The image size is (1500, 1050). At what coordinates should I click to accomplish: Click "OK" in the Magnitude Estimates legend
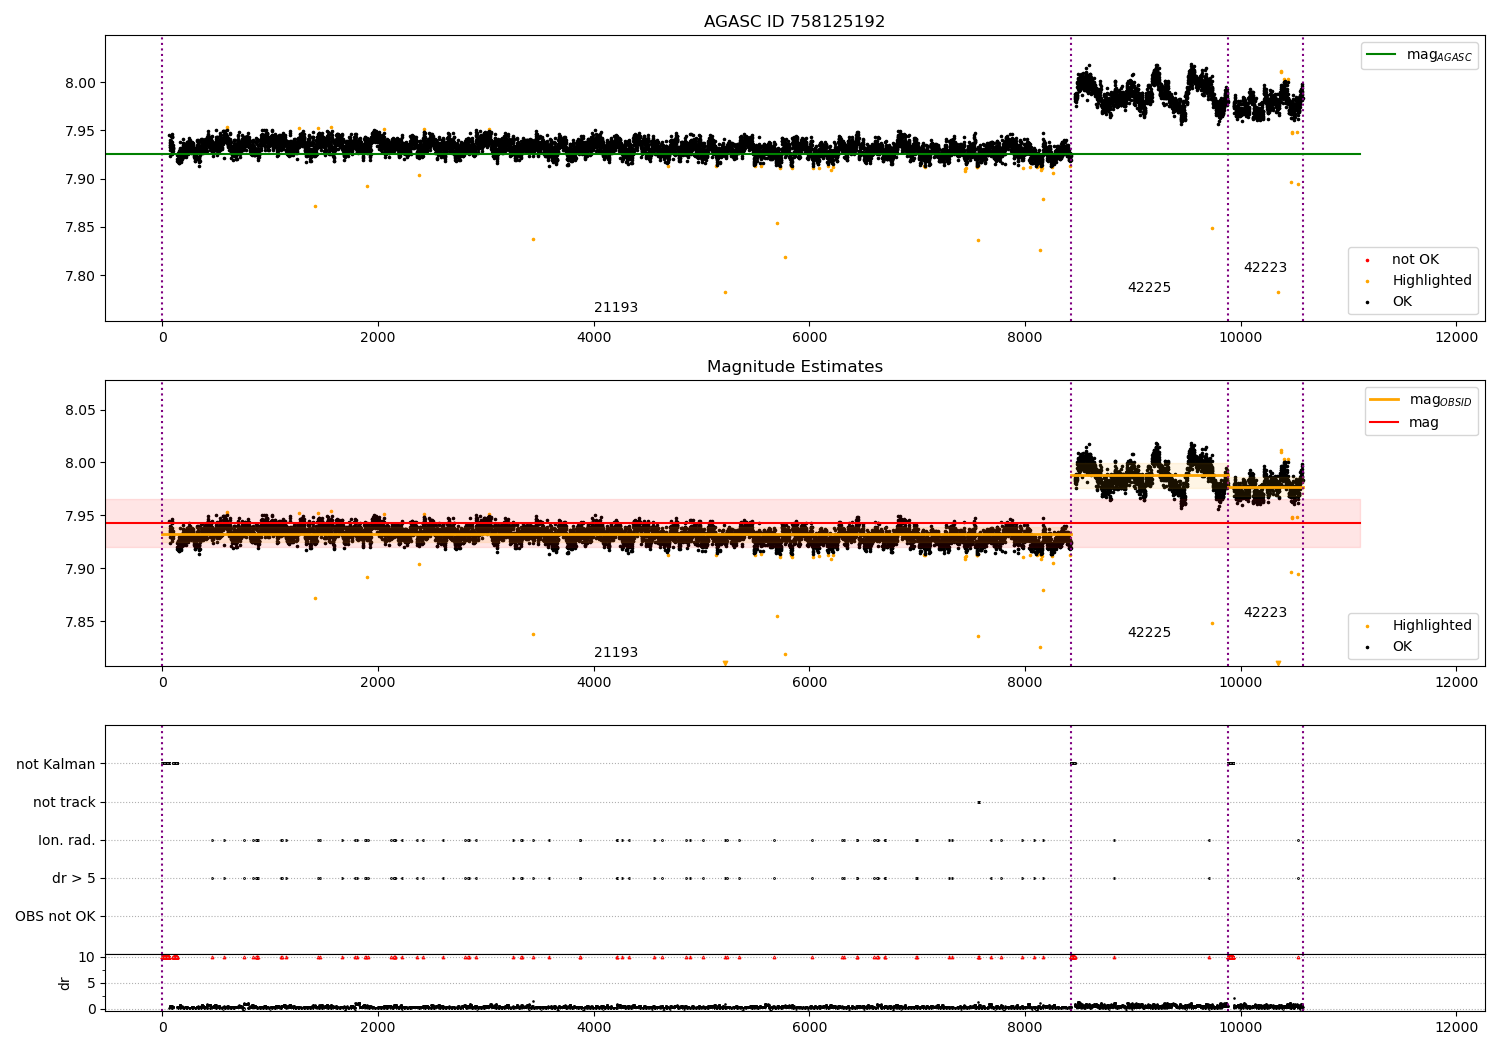pyautogui.click(x=1402, y=647)
